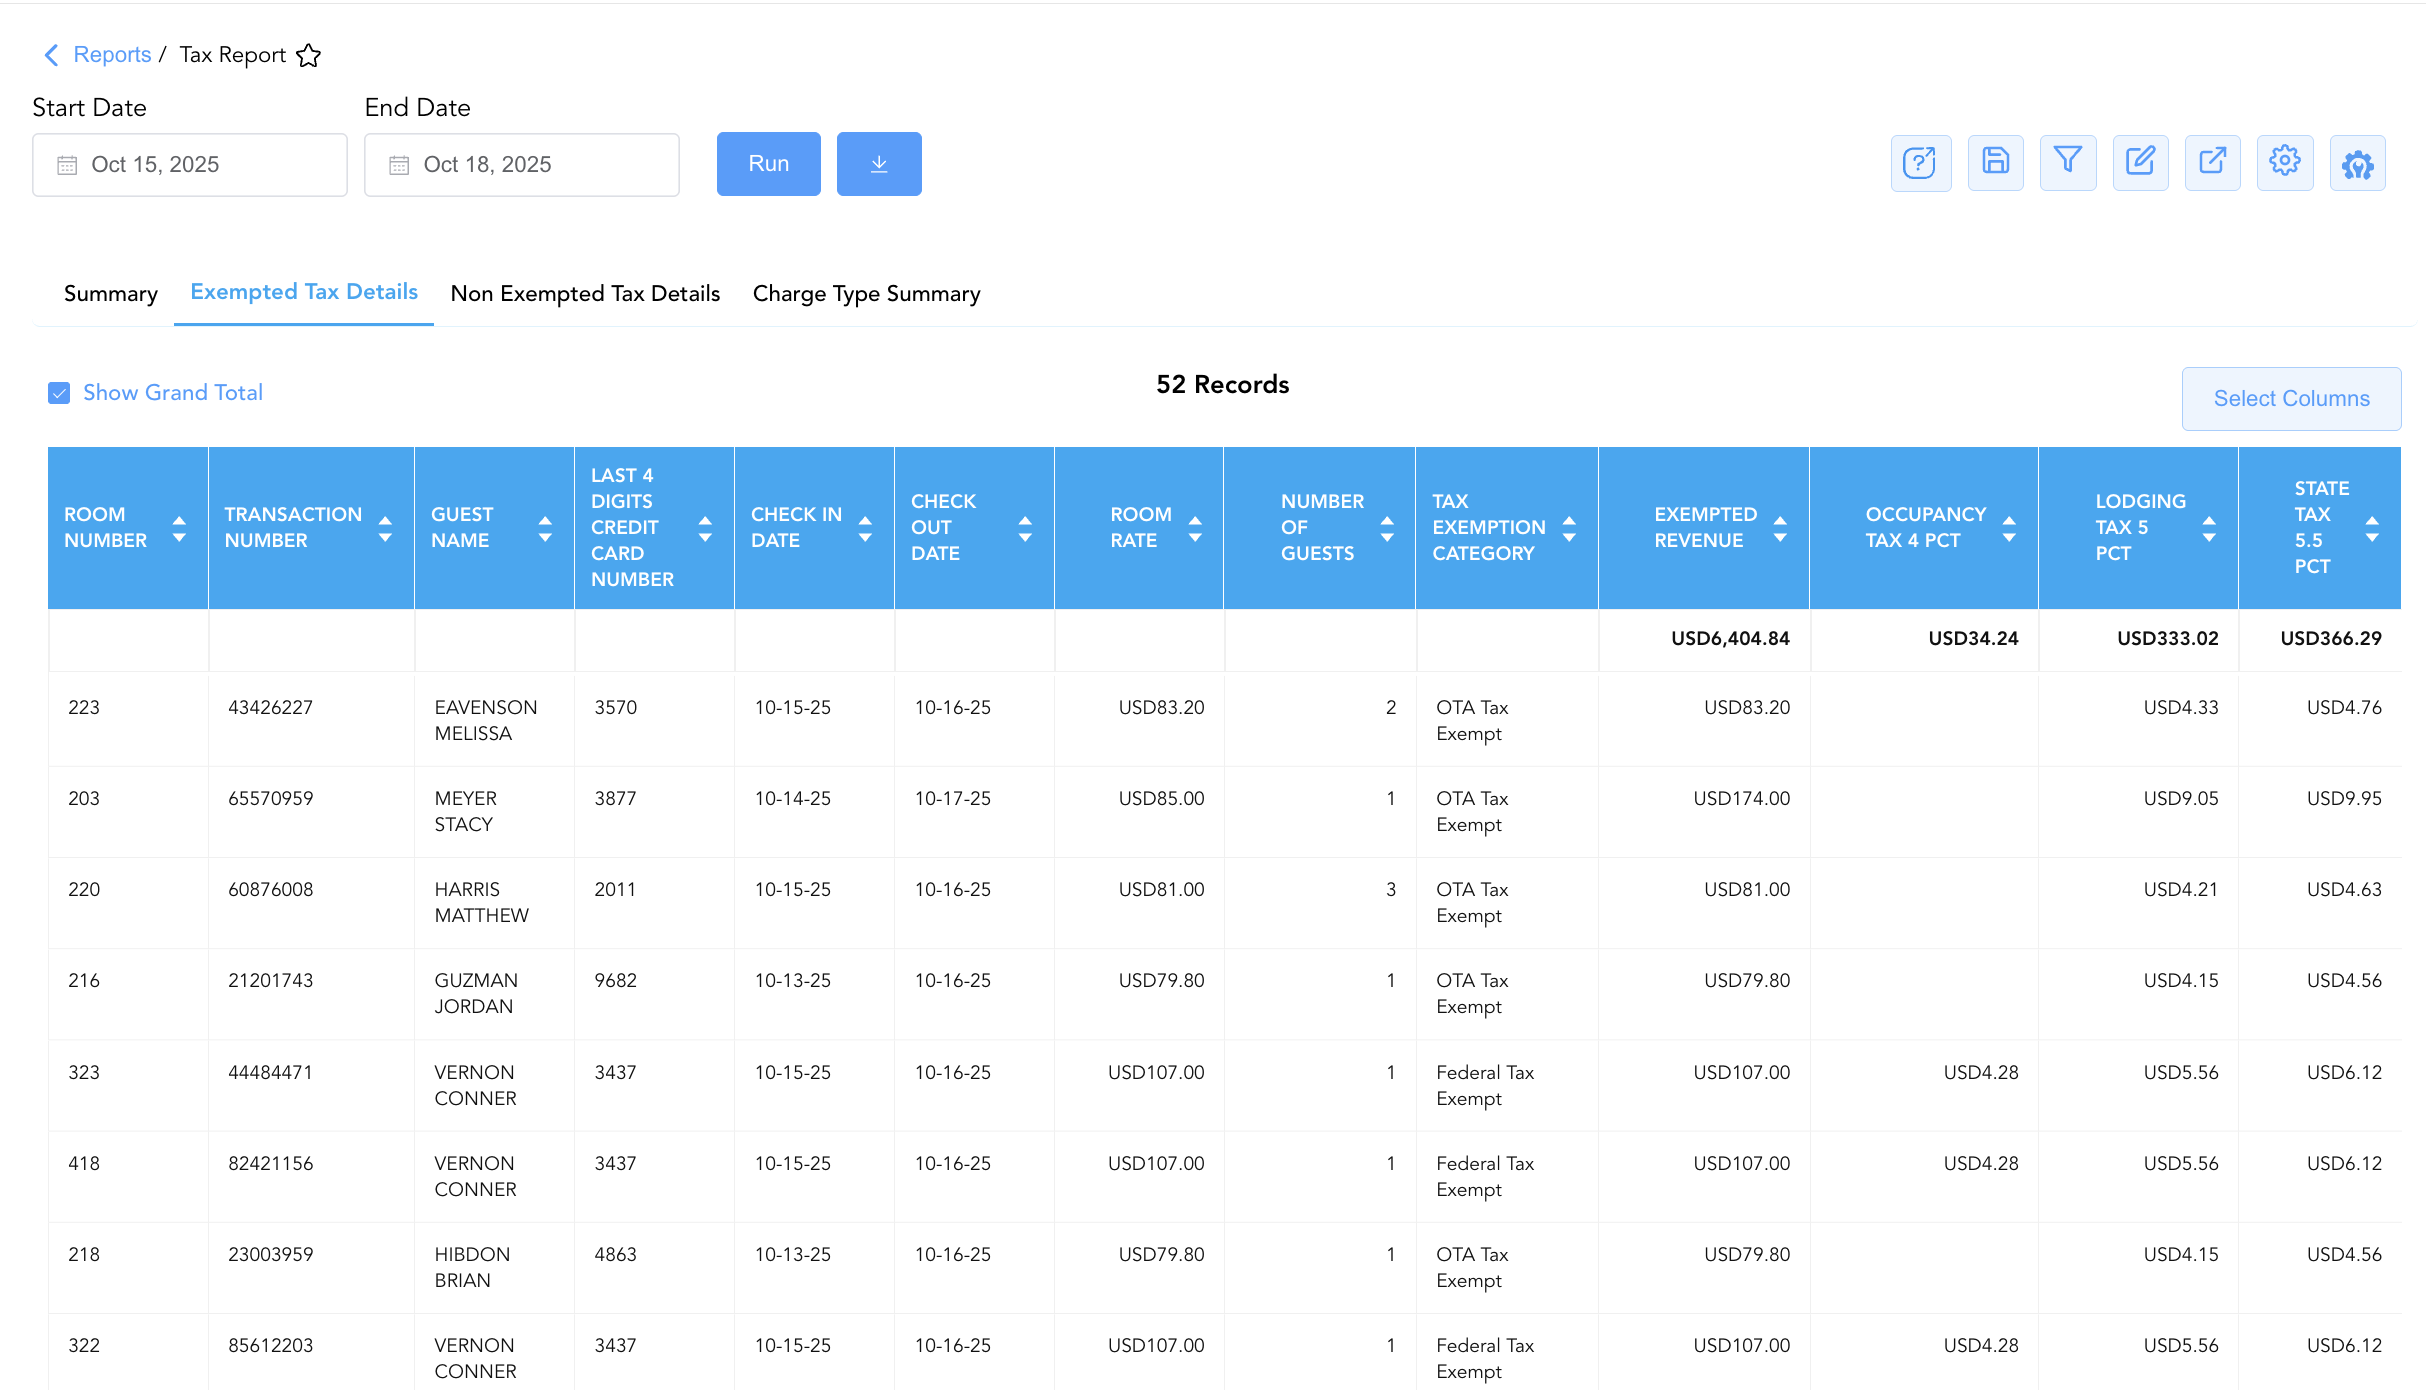Sort by Guest Name column arrows

[x=545, y=528]
